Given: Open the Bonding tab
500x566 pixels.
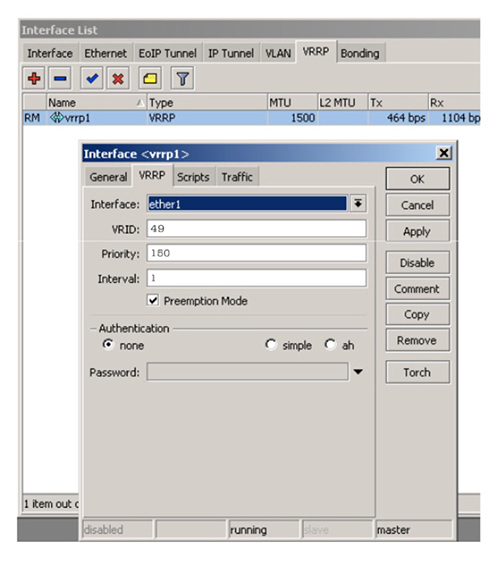Looking at the screenshot, I should pos(360,53).
